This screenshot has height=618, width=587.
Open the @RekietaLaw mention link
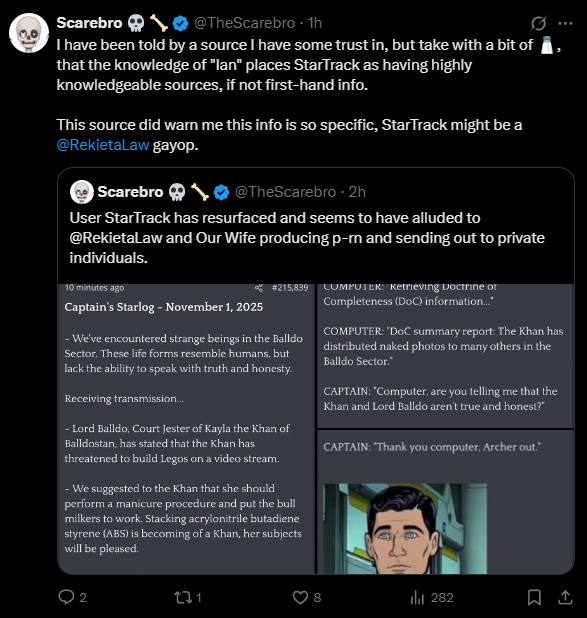click(103, 145)
